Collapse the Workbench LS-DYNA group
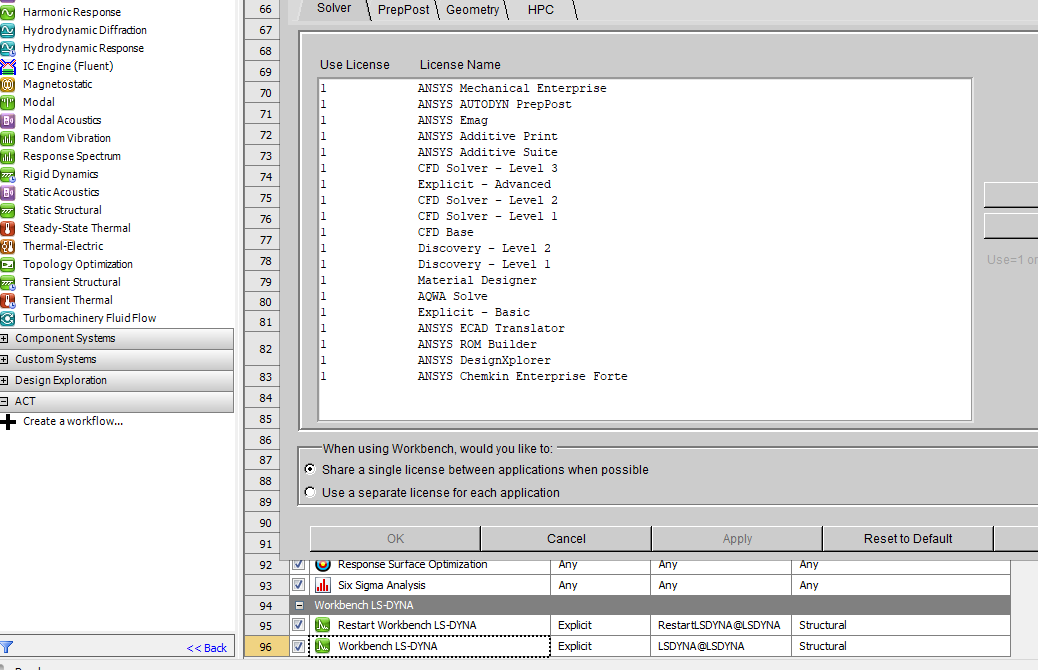1038x670 pixels. (x=299, y=605)
